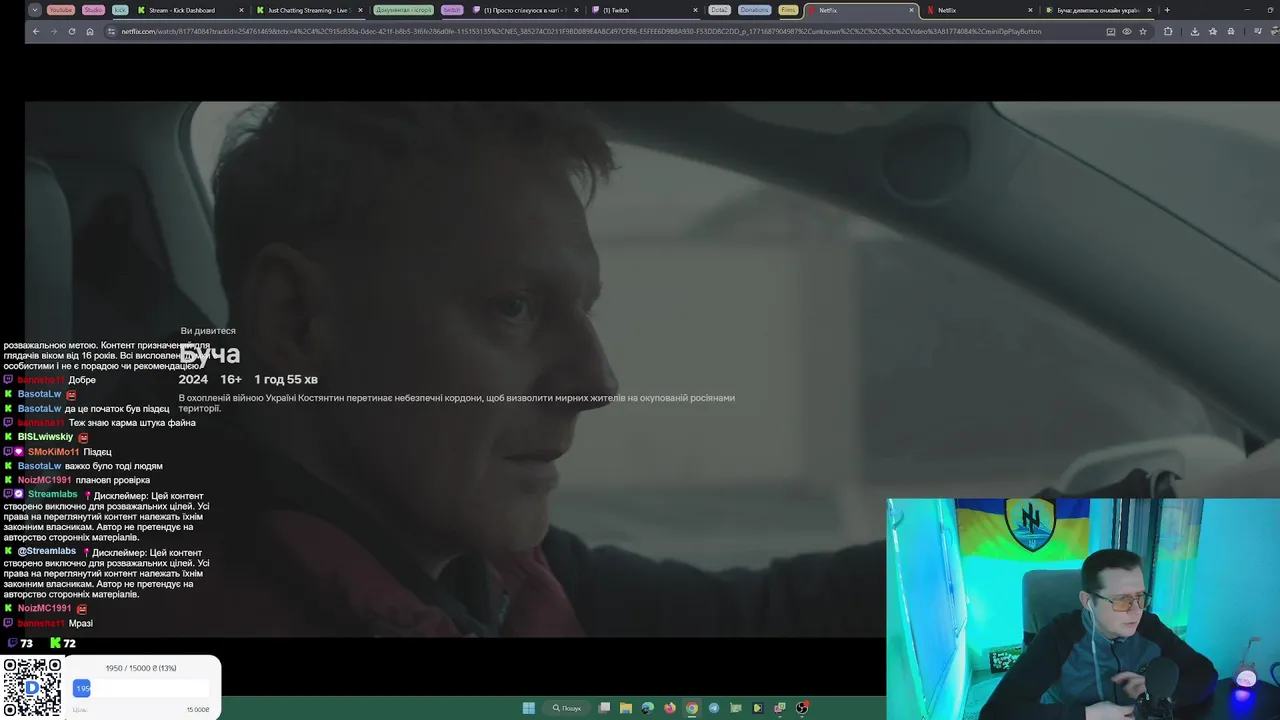Expand the Youtube tab group
The height and width of the screenshot is (720, 1280).
point(61,10)
